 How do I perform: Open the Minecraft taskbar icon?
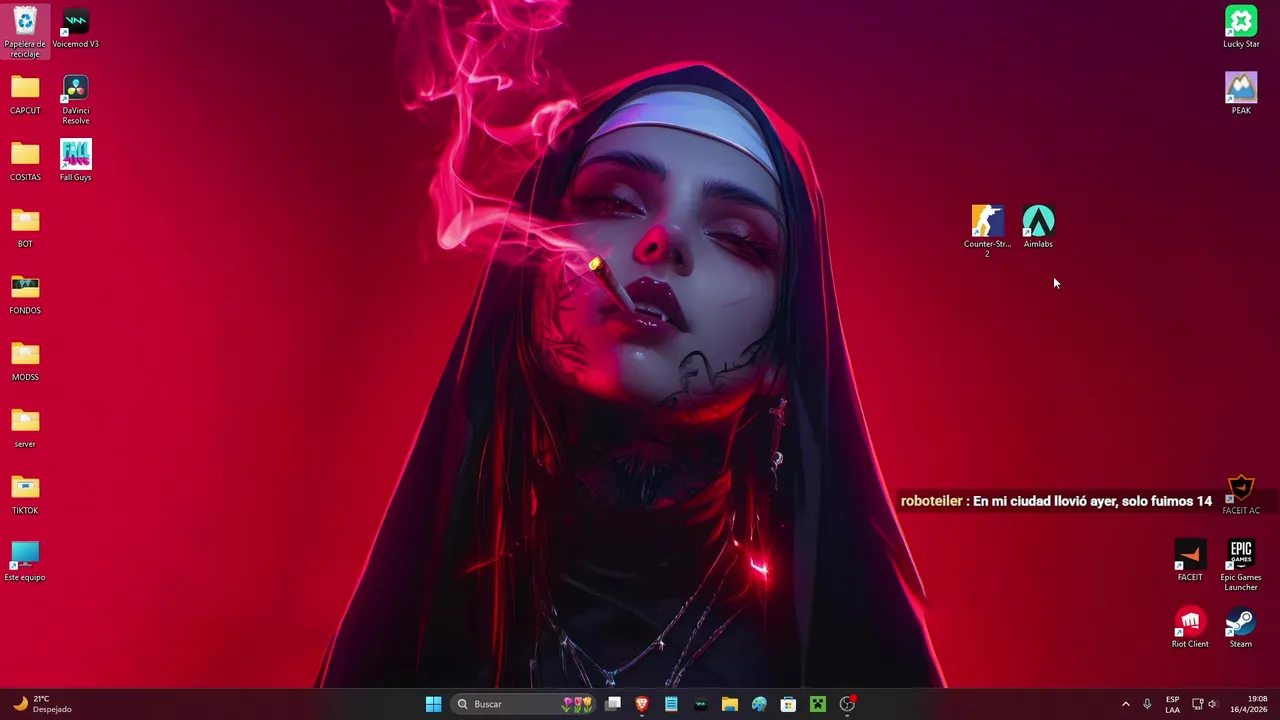point(817,704)
